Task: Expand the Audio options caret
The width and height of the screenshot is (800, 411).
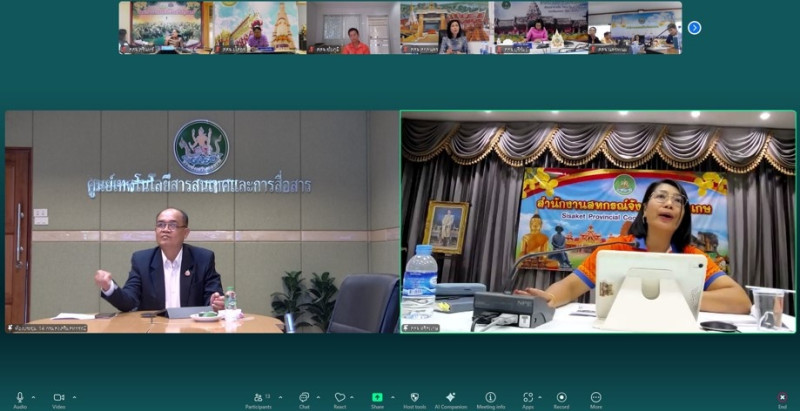Action: click(x=34, y=397)
